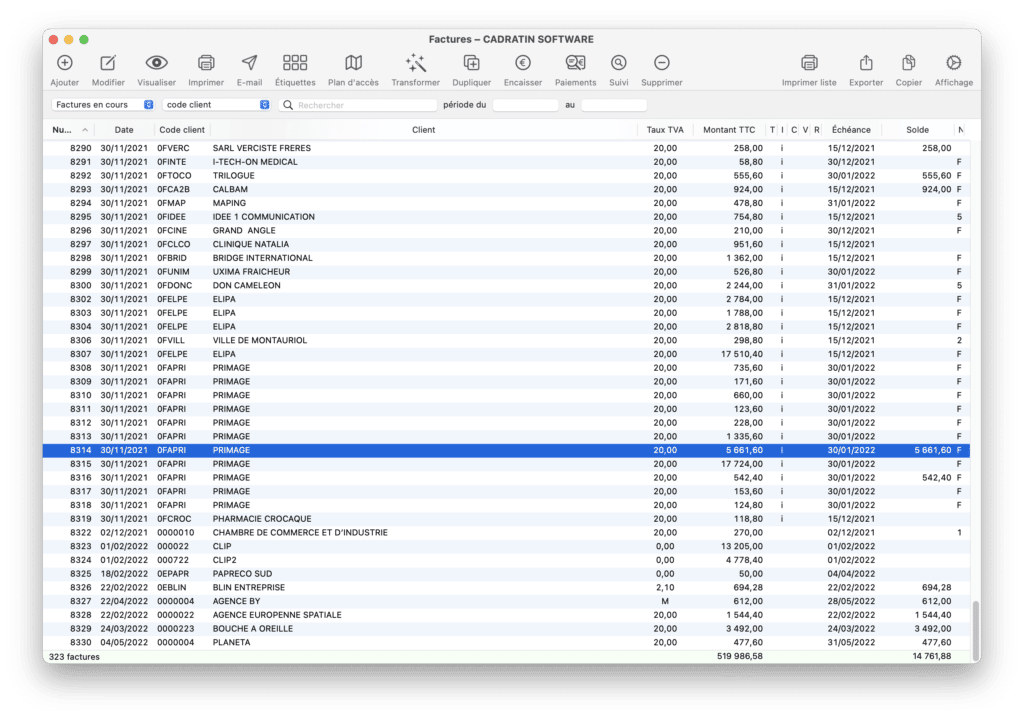Image resolution: width=1024 pixels, height=720 pixels.
Task: Select the BOUCHE A OREILLE row
Action: [506, 629]
